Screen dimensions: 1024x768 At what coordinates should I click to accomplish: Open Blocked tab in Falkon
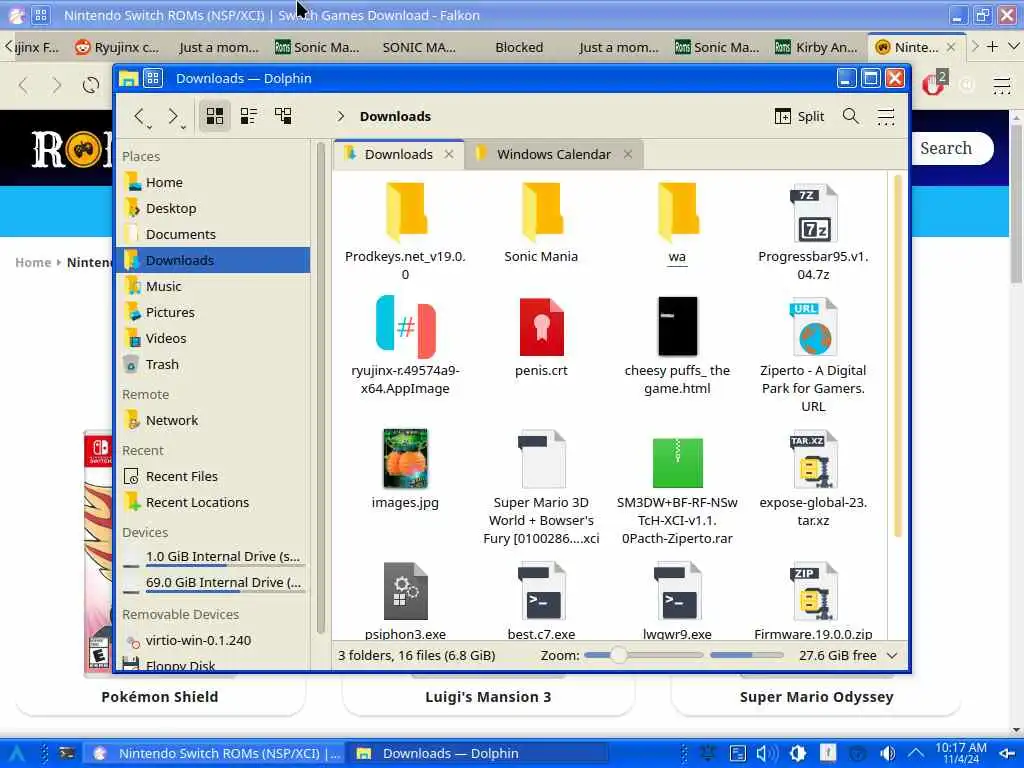coord(519,47)
